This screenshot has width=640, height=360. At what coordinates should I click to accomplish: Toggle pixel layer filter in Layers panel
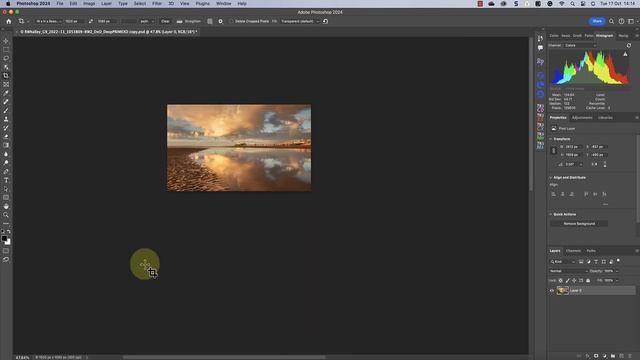(x=581, y=262)
